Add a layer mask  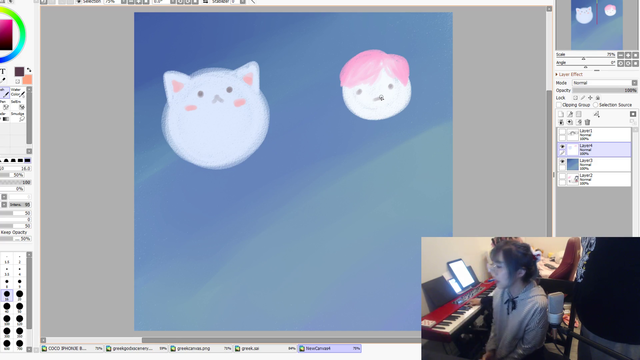click(x=633, y=114)
